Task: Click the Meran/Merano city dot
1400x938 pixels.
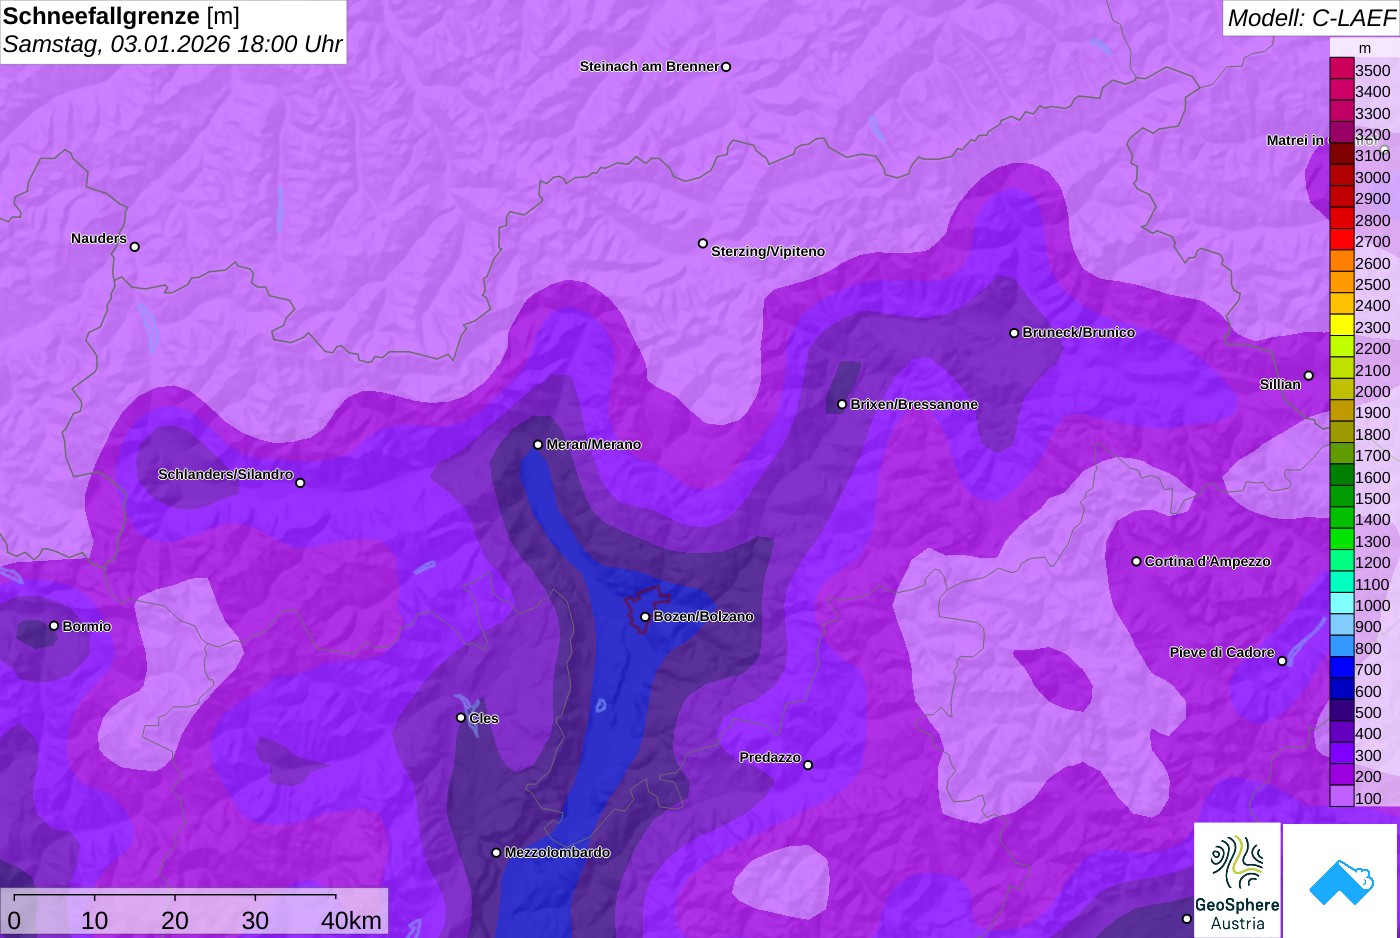Action: 538,444
